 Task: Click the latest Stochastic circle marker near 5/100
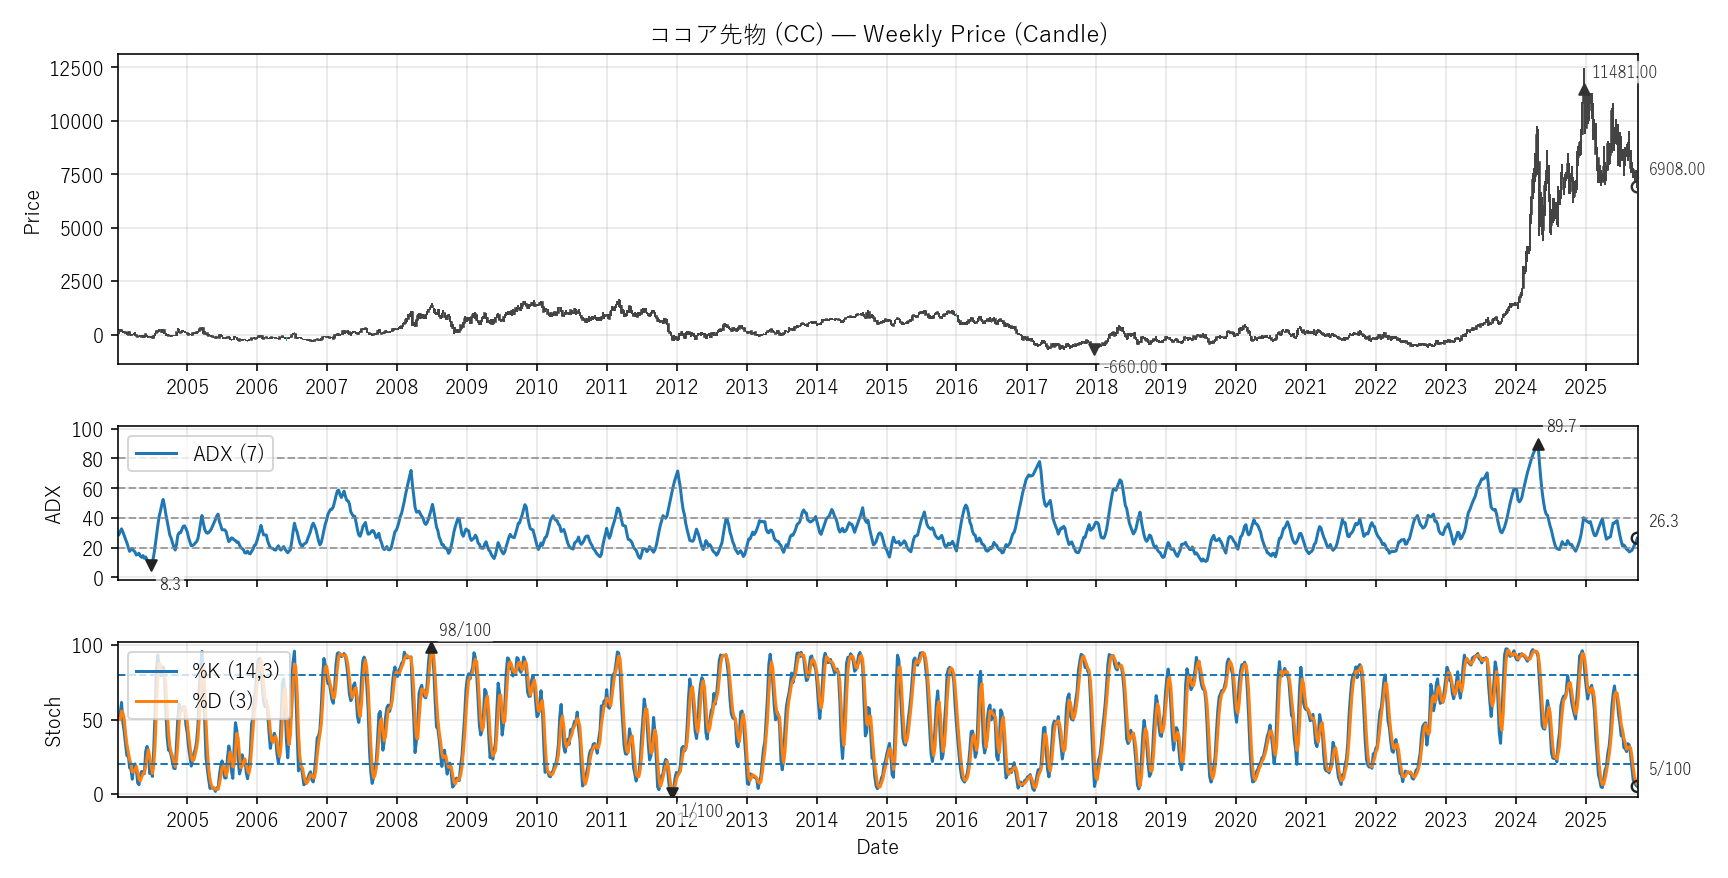point(1637,787)
